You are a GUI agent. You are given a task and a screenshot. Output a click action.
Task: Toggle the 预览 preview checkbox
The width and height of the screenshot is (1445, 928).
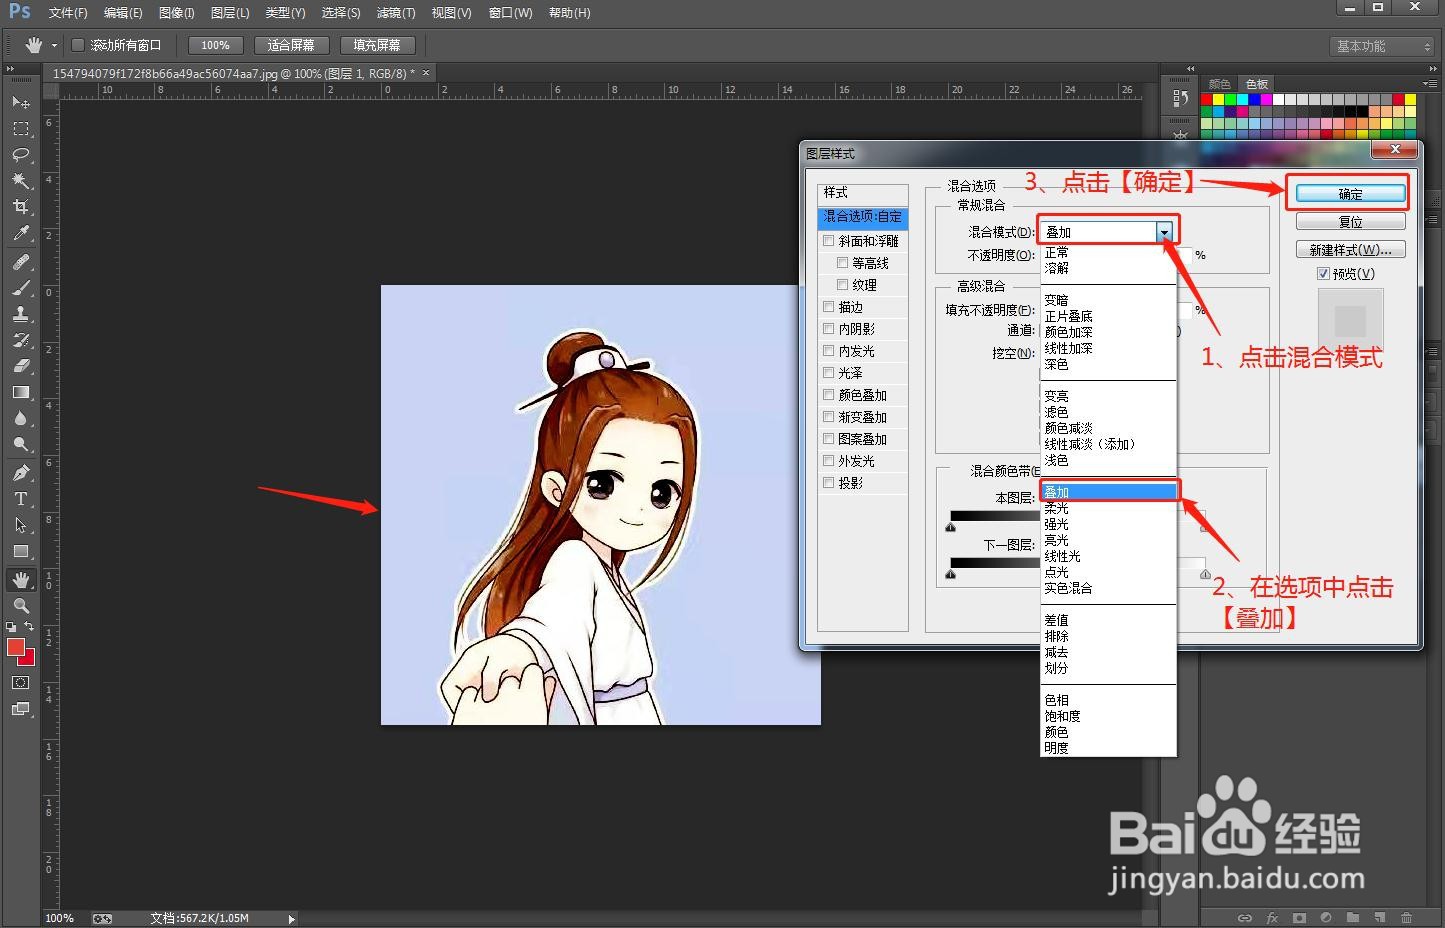[1323, 274]
